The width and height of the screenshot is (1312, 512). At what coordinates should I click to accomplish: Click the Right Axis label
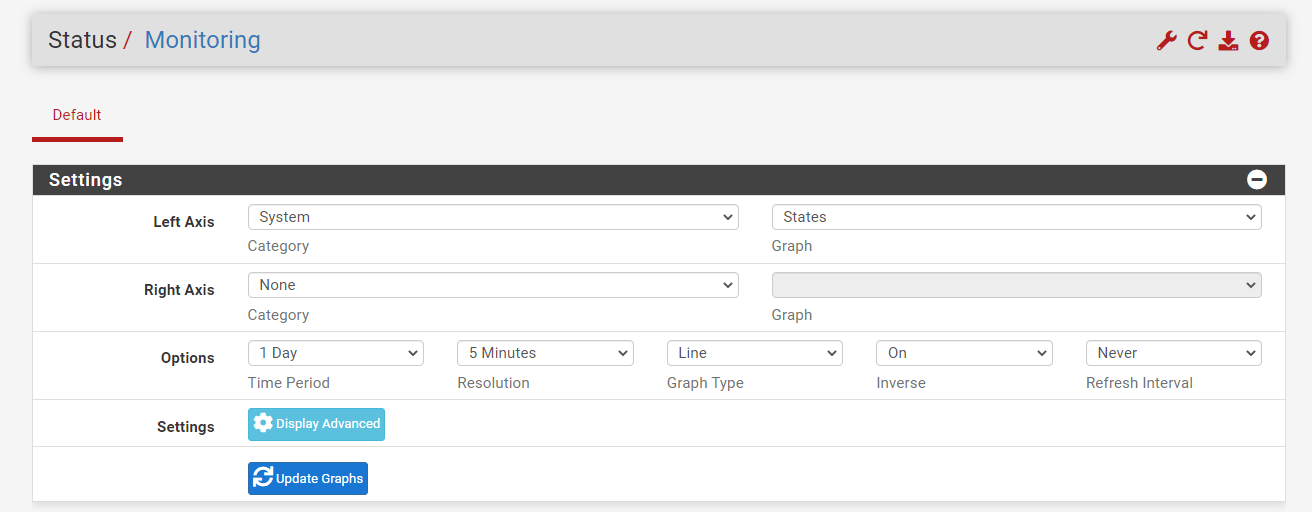[180, 290]
